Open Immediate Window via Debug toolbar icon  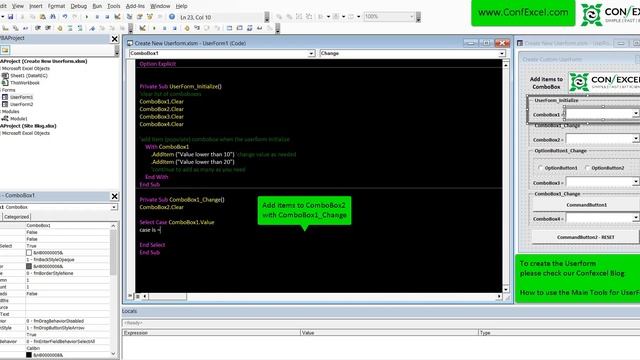point(240,28)
